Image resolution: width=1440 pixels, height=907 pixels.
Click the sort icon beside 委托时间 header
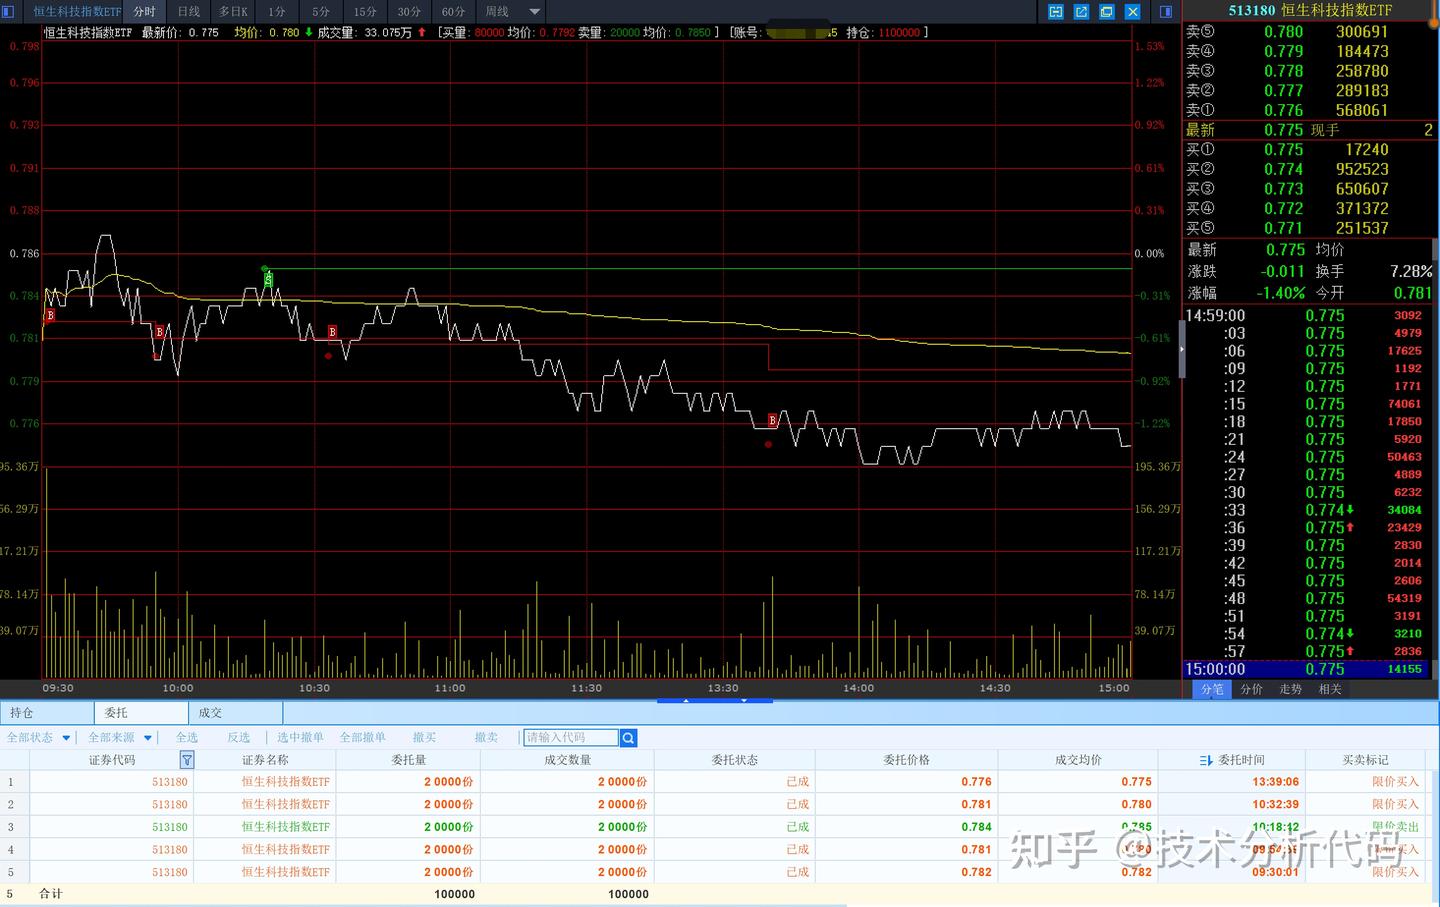point(1205,760)
